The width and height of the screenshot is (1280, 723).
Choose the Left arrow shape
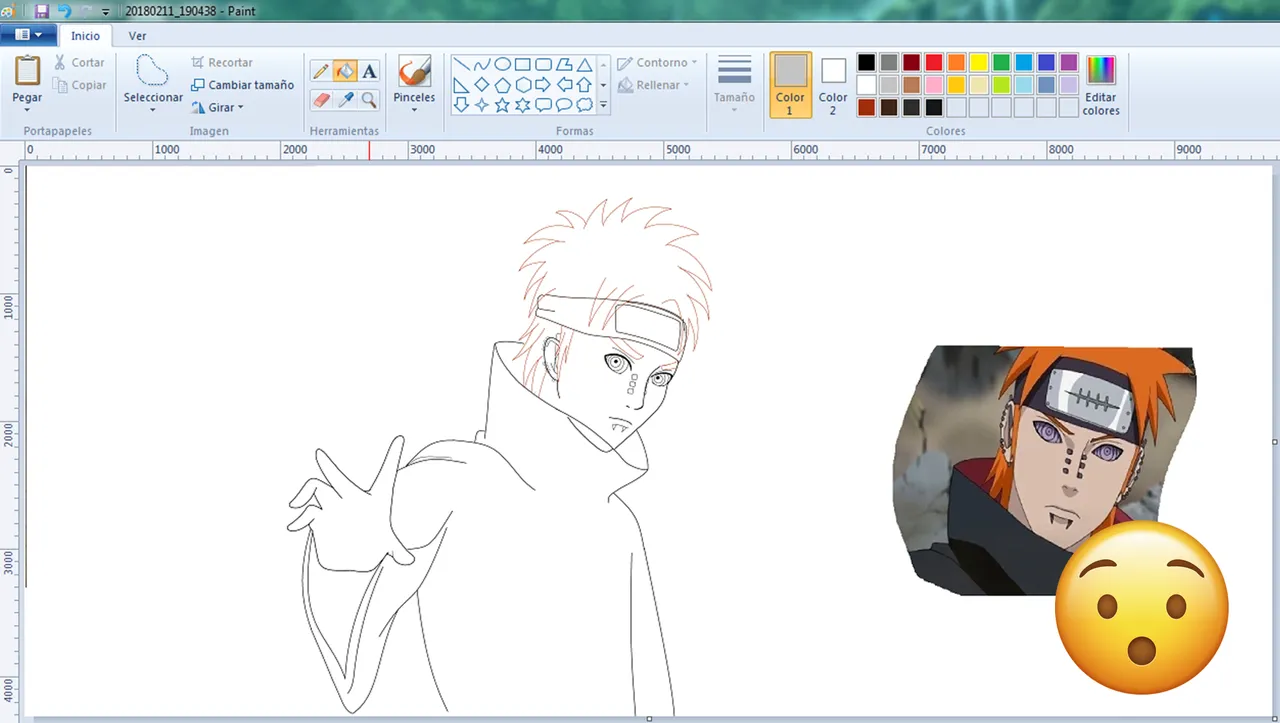coord(564,84)
